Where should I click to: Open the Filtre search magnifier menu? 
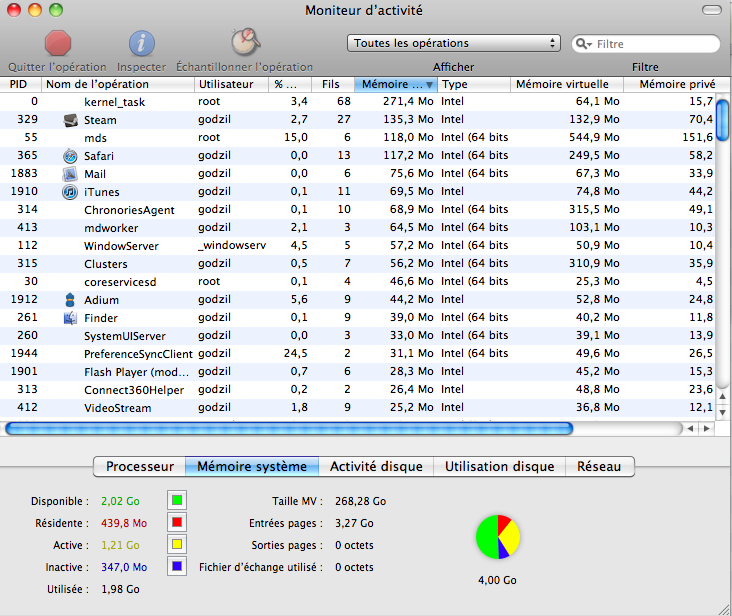click(x=584, y=45)
